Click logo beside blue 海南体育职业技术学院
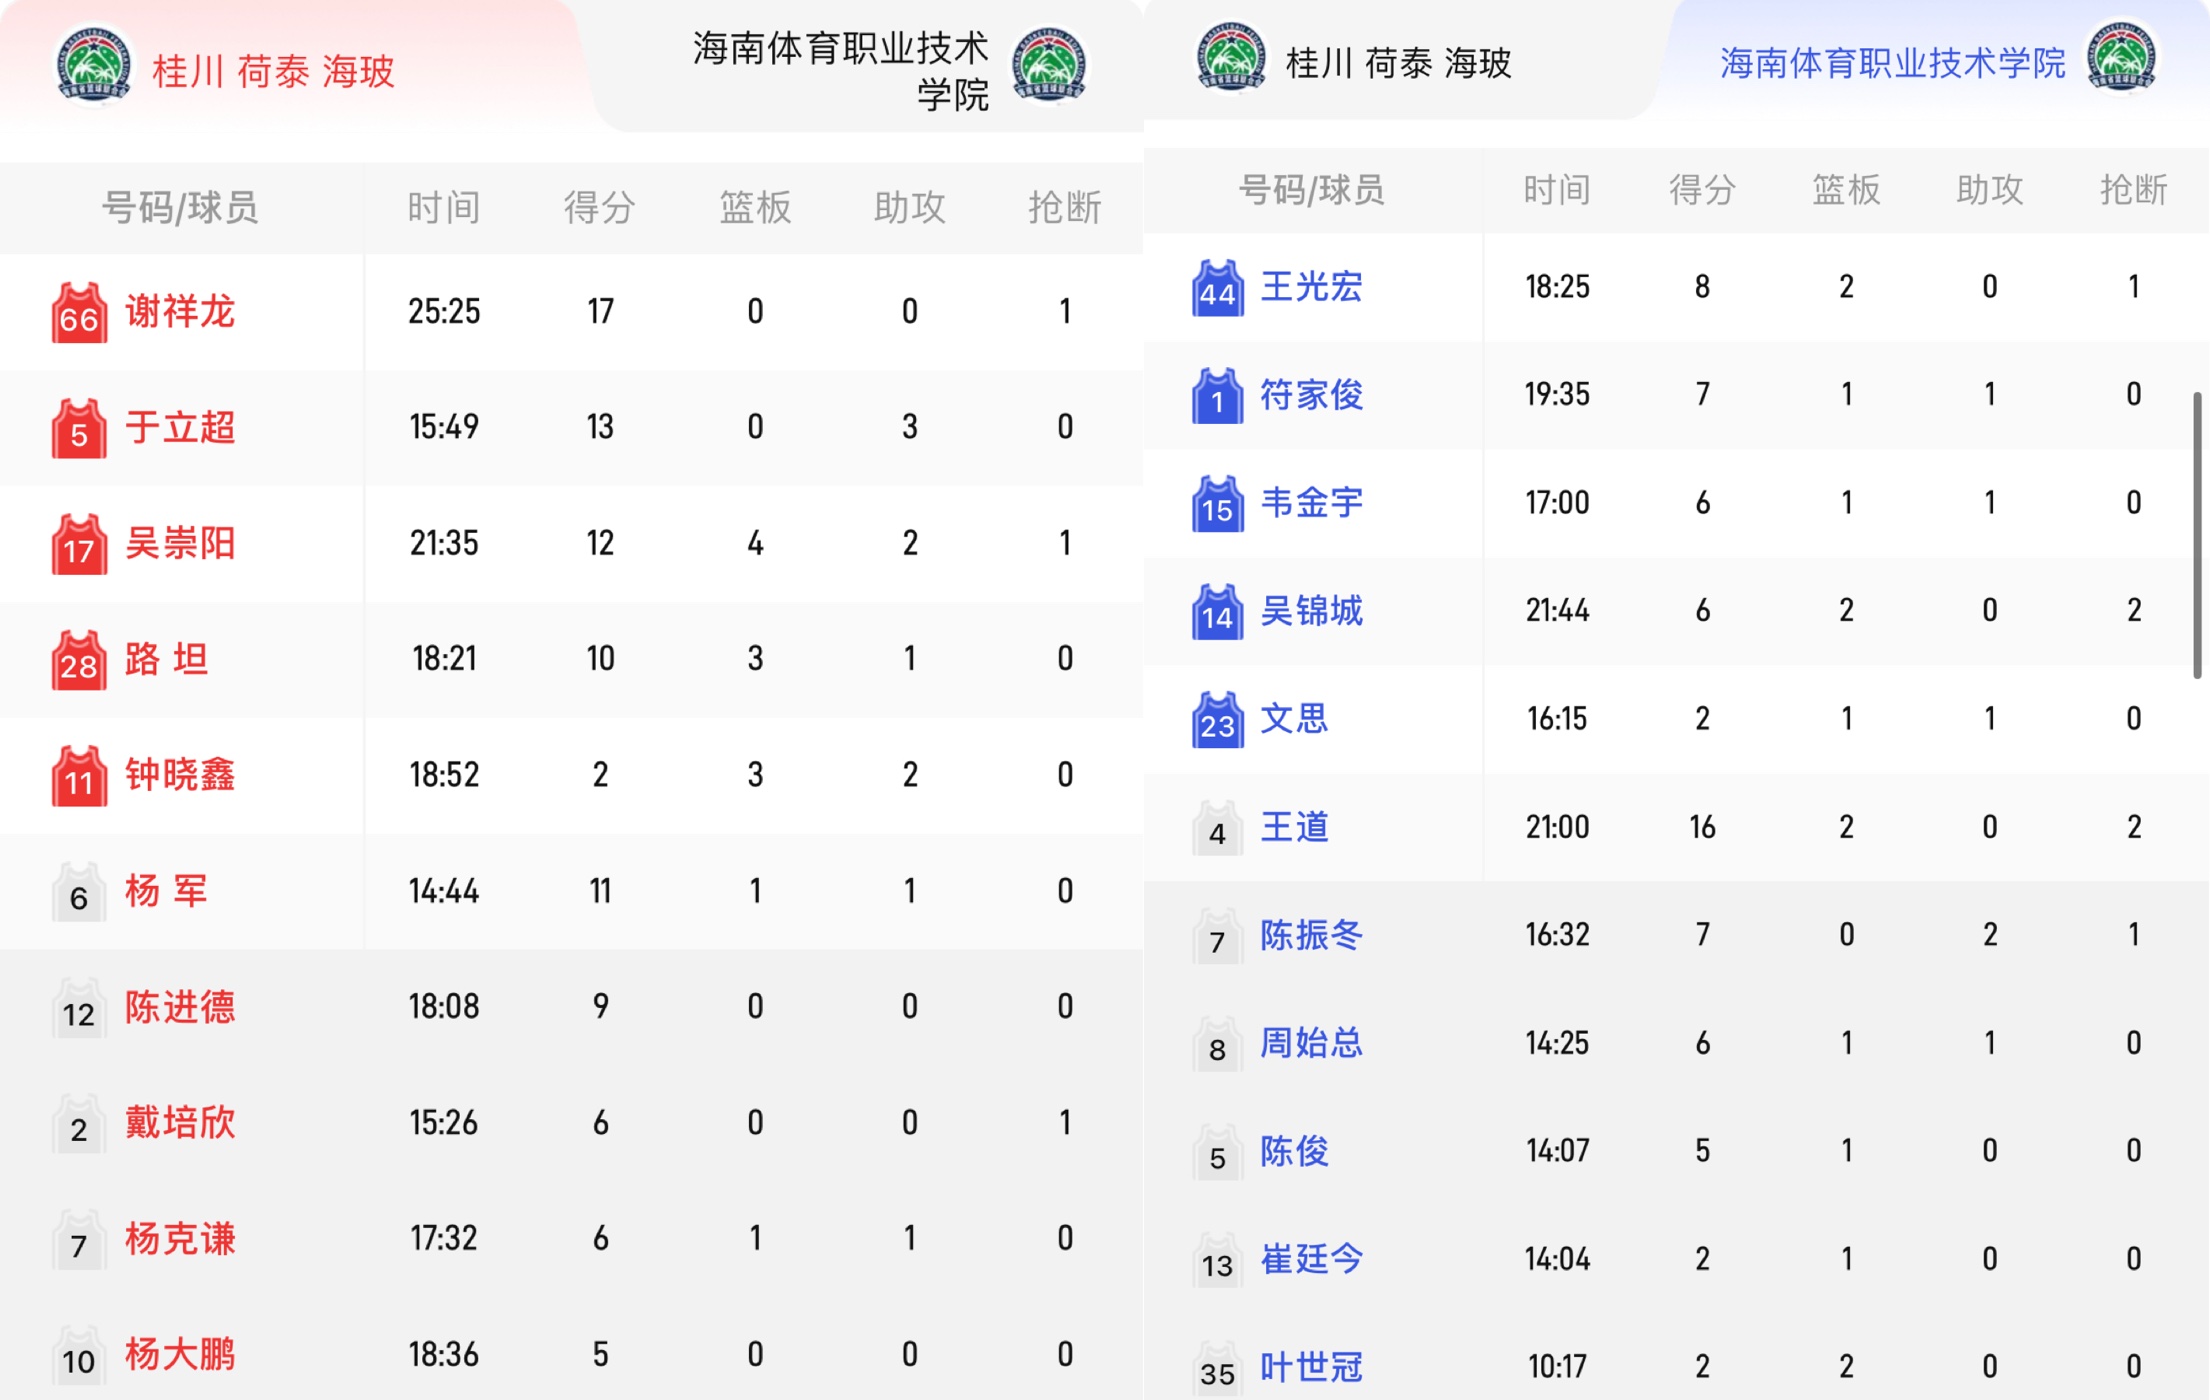 click(x=2121, y=58)
